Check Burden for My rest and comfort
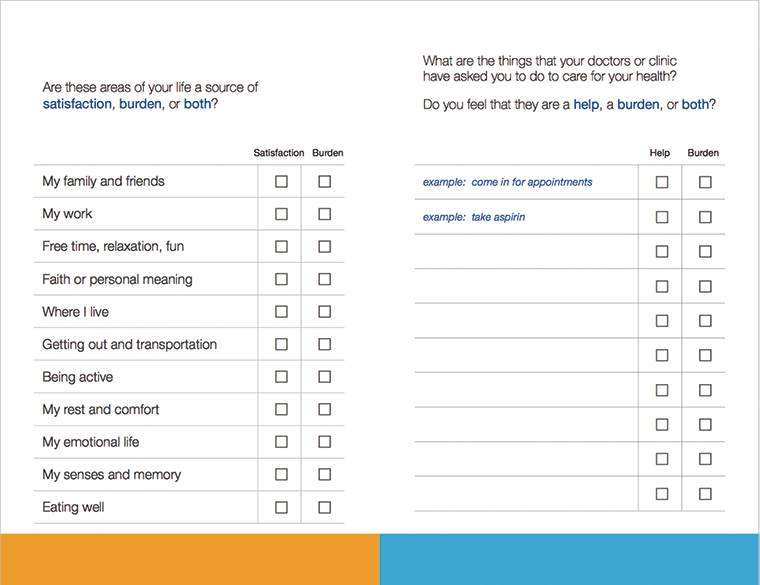The width and height of the screenshot is (760, 585). point(324,409)
